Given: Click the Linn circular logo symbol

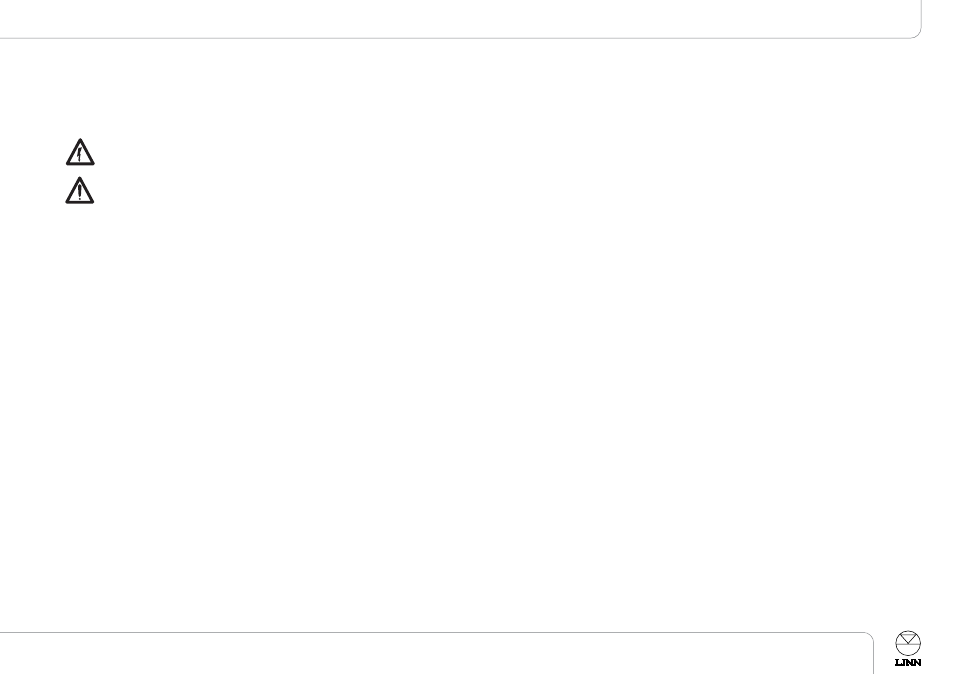Looking at the screenshot, I should point(908,643).
